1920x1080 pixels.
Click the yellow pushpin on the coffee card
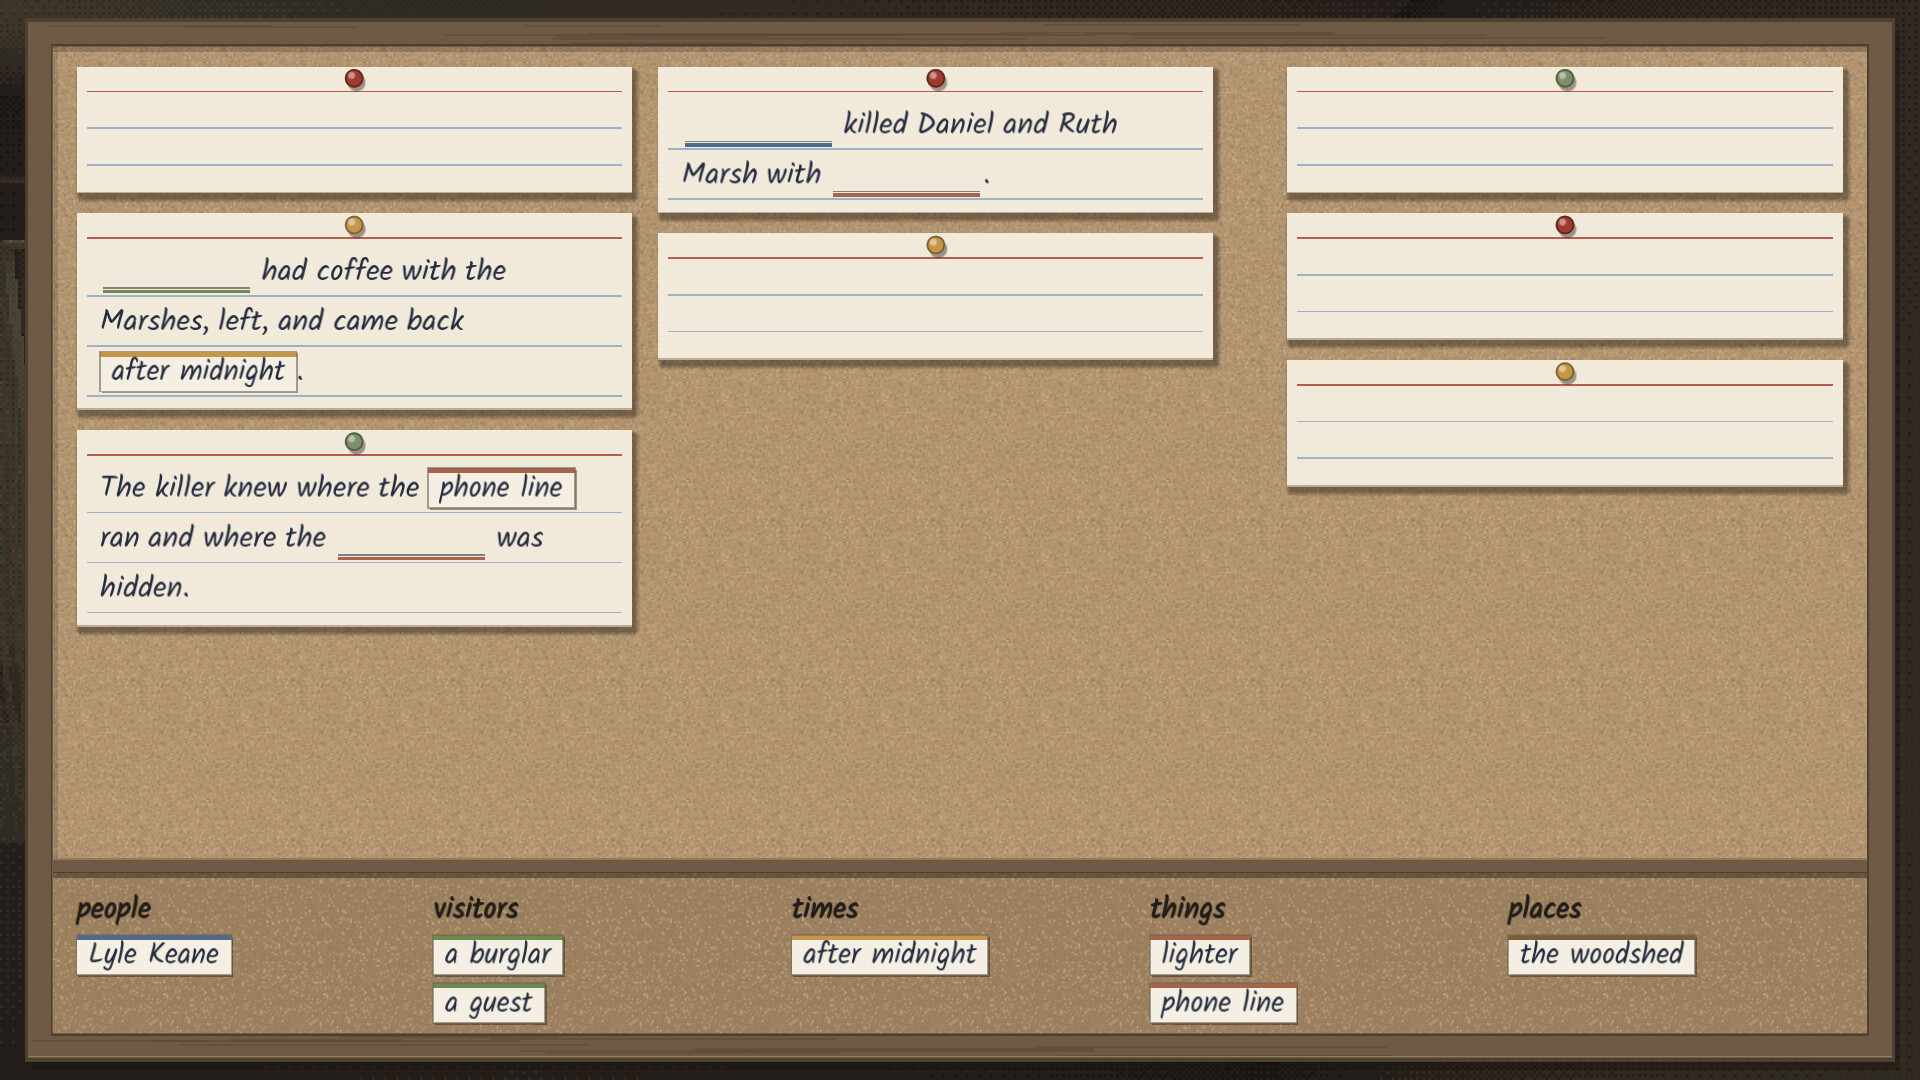[354, 225]
